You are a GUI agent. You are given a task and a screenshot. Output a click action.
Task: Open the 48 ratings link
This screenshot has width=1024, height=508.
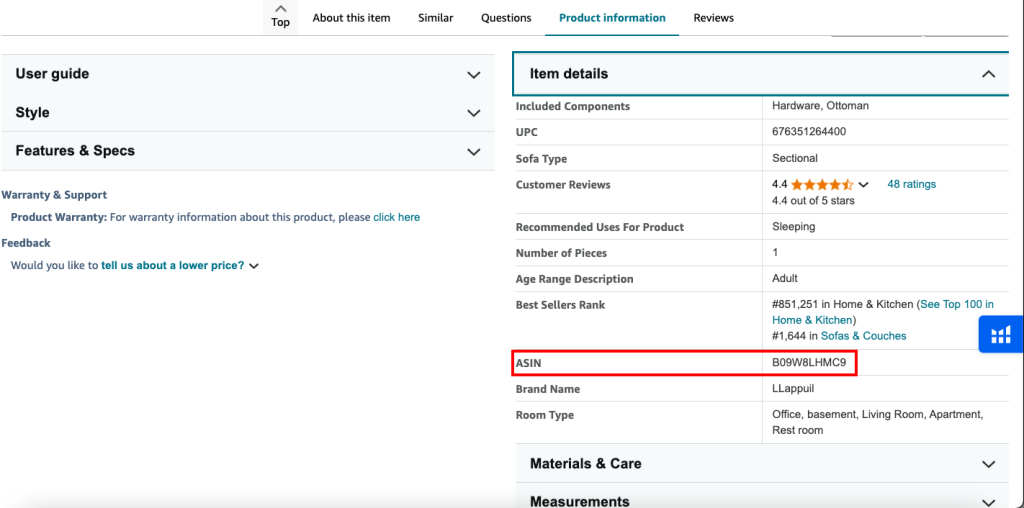coord(911,184)
